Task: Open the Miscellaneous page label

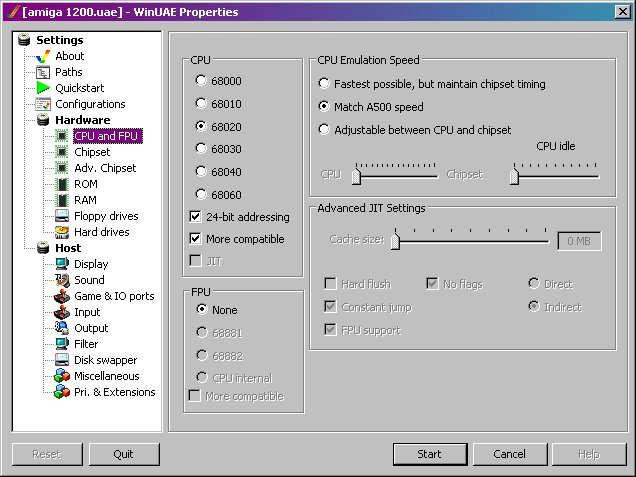Action: pyautogui.click(x=107, y=376)
